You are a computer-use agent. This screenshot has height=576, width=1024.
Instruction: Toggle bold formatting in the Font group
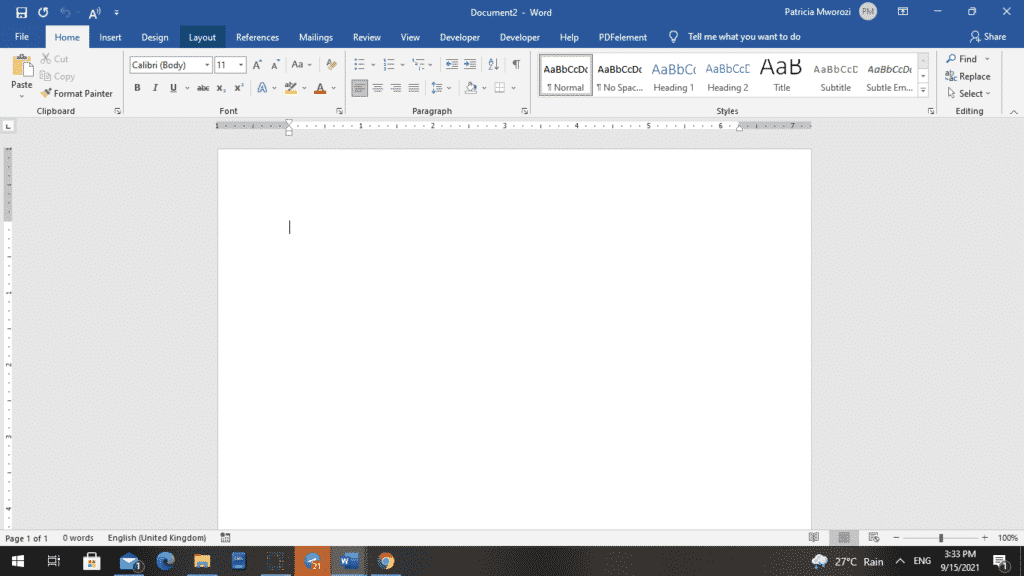[x=137, y=88]
